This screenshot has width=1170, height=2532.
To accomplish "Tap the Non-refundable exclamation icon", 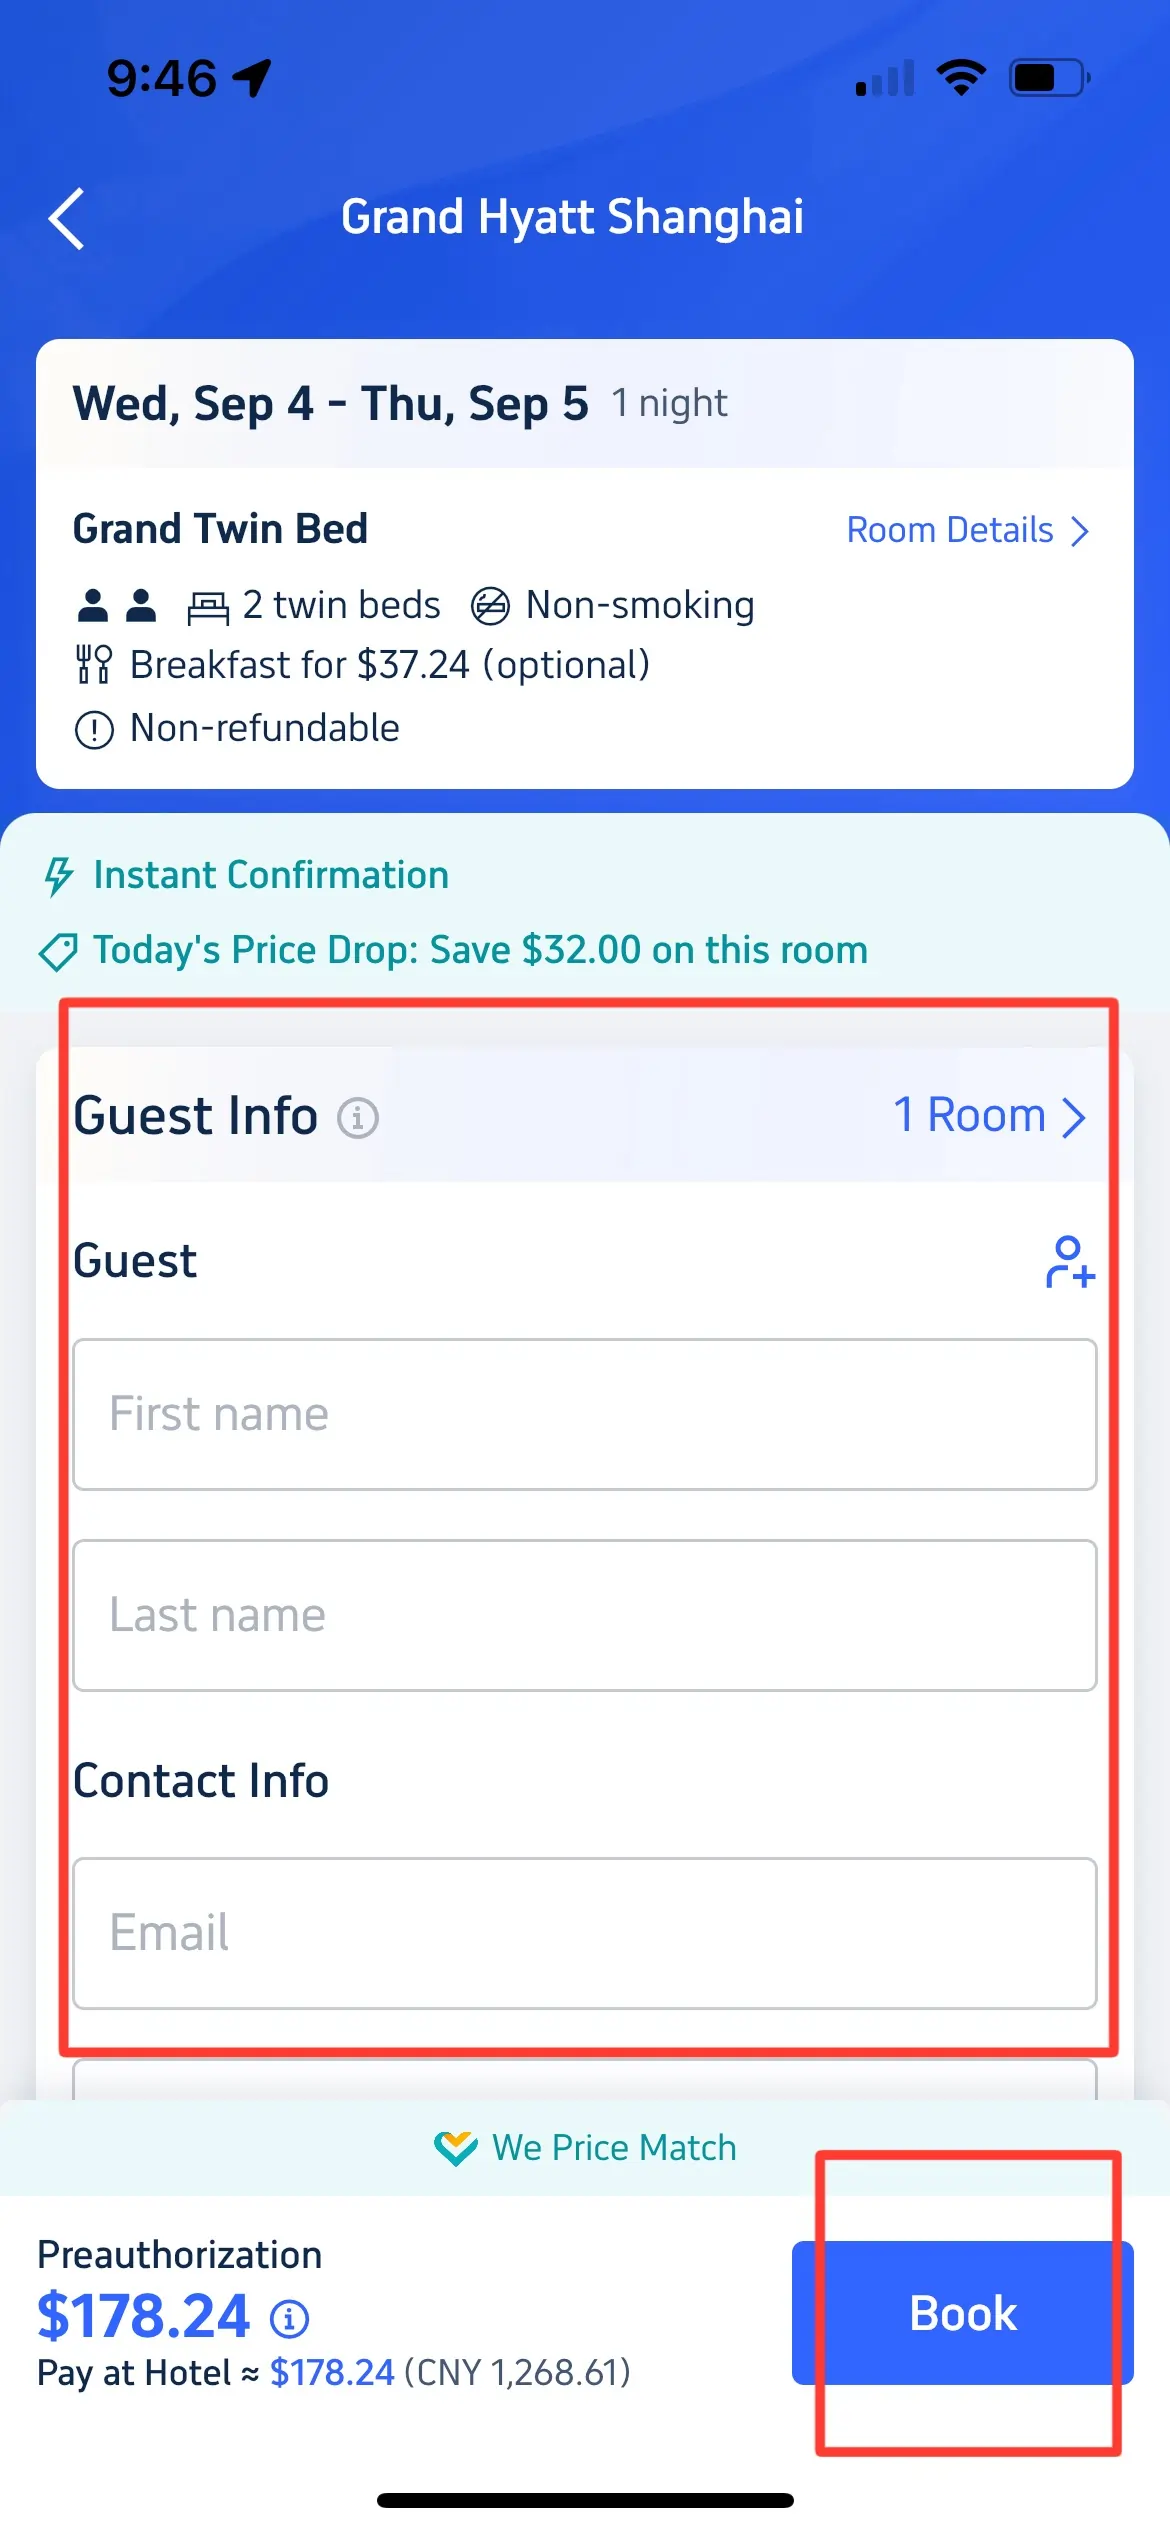I will click(x=94, y=729).
